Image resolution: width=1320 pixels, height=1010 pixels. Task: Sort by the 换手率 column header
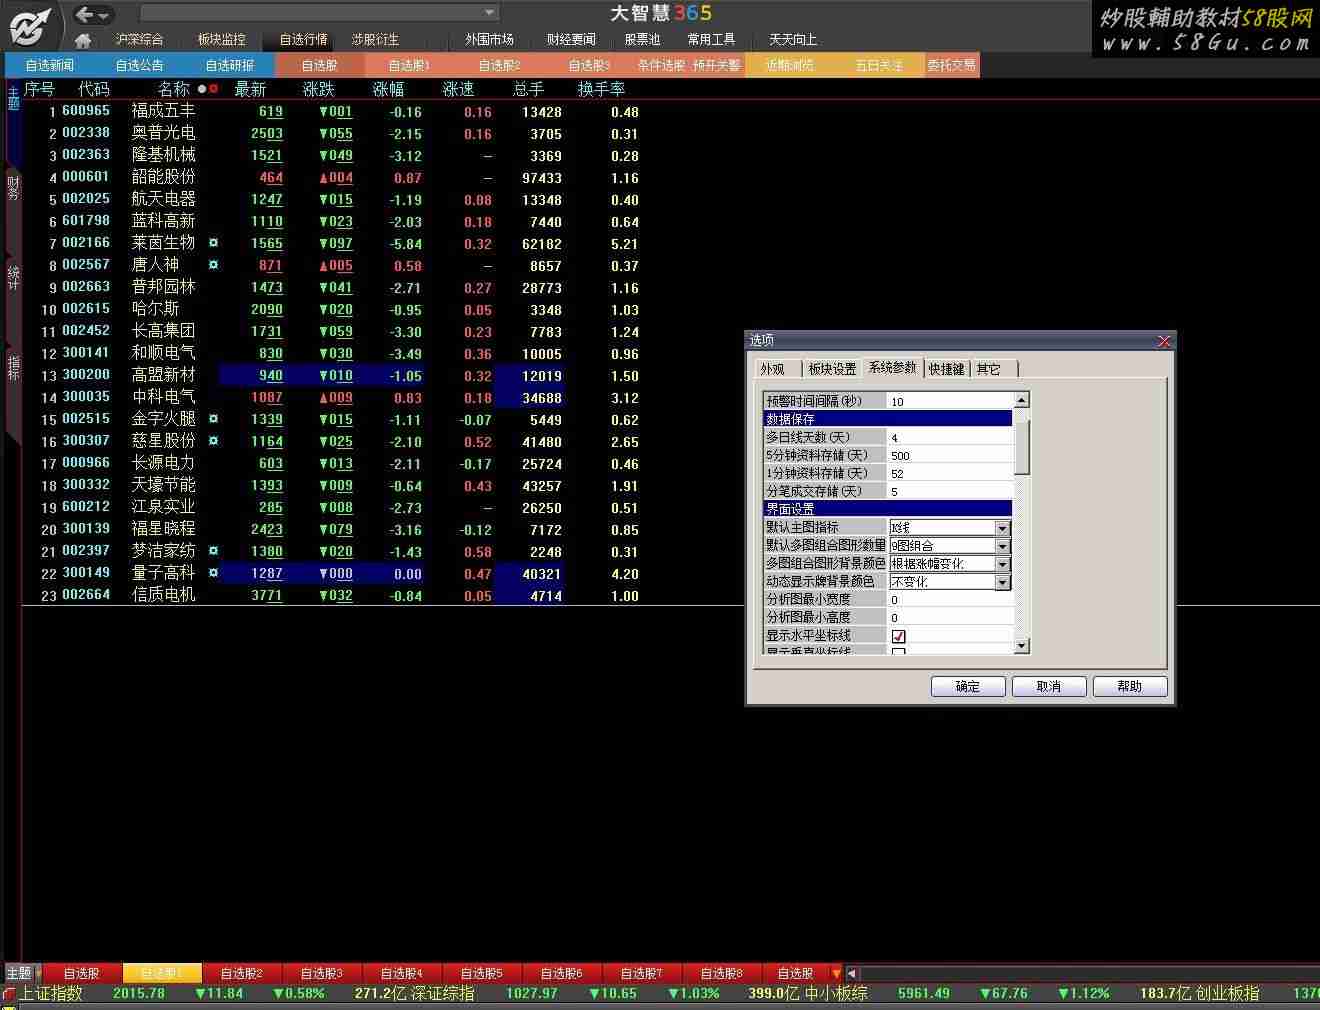(601, 89)
